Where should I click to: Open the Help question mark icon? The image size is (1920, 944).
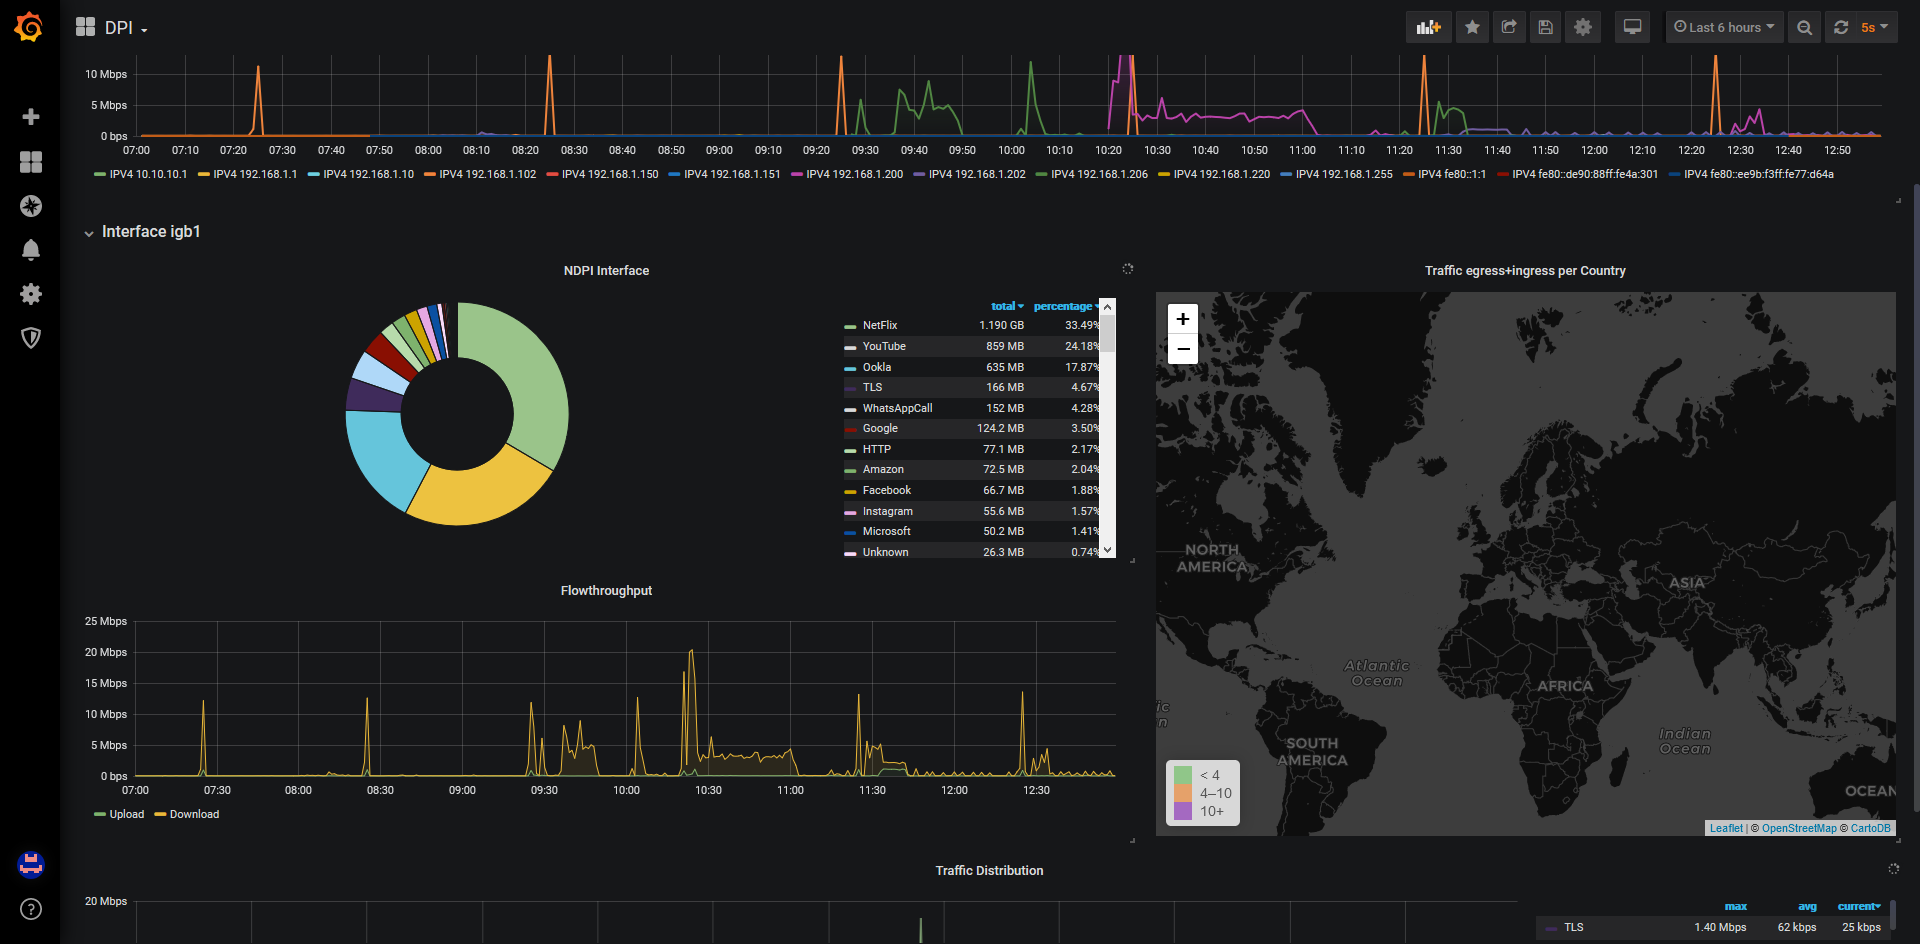(x=31, y=909)
